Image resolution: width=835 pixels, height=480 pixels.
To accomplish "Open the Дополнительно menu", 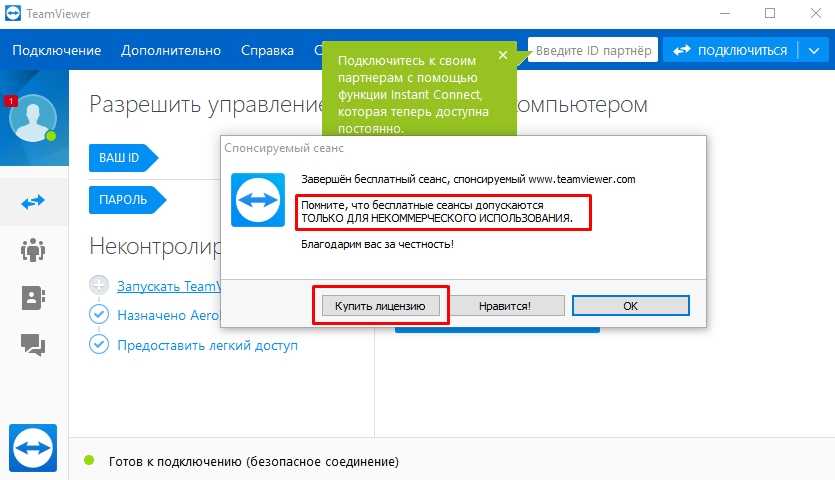I will (x=171, y=50).
